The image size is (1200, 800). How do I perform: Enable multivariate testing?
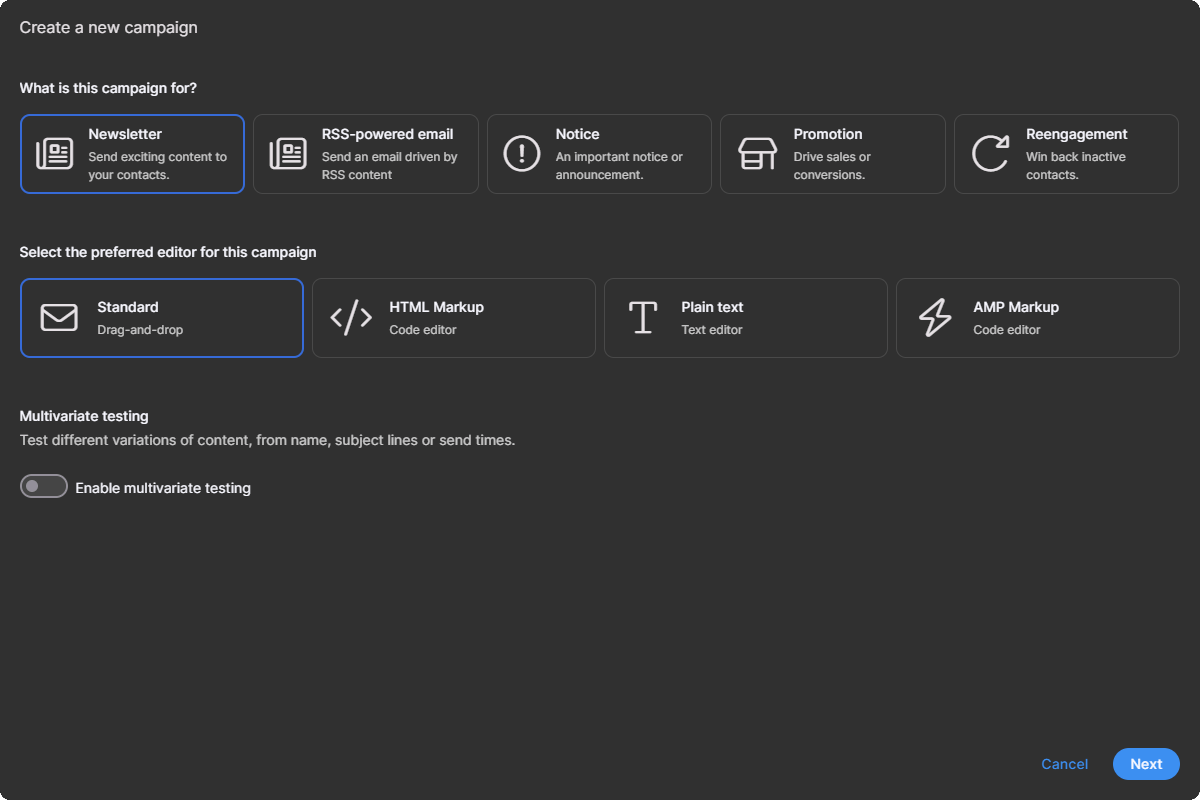(43, 485)
